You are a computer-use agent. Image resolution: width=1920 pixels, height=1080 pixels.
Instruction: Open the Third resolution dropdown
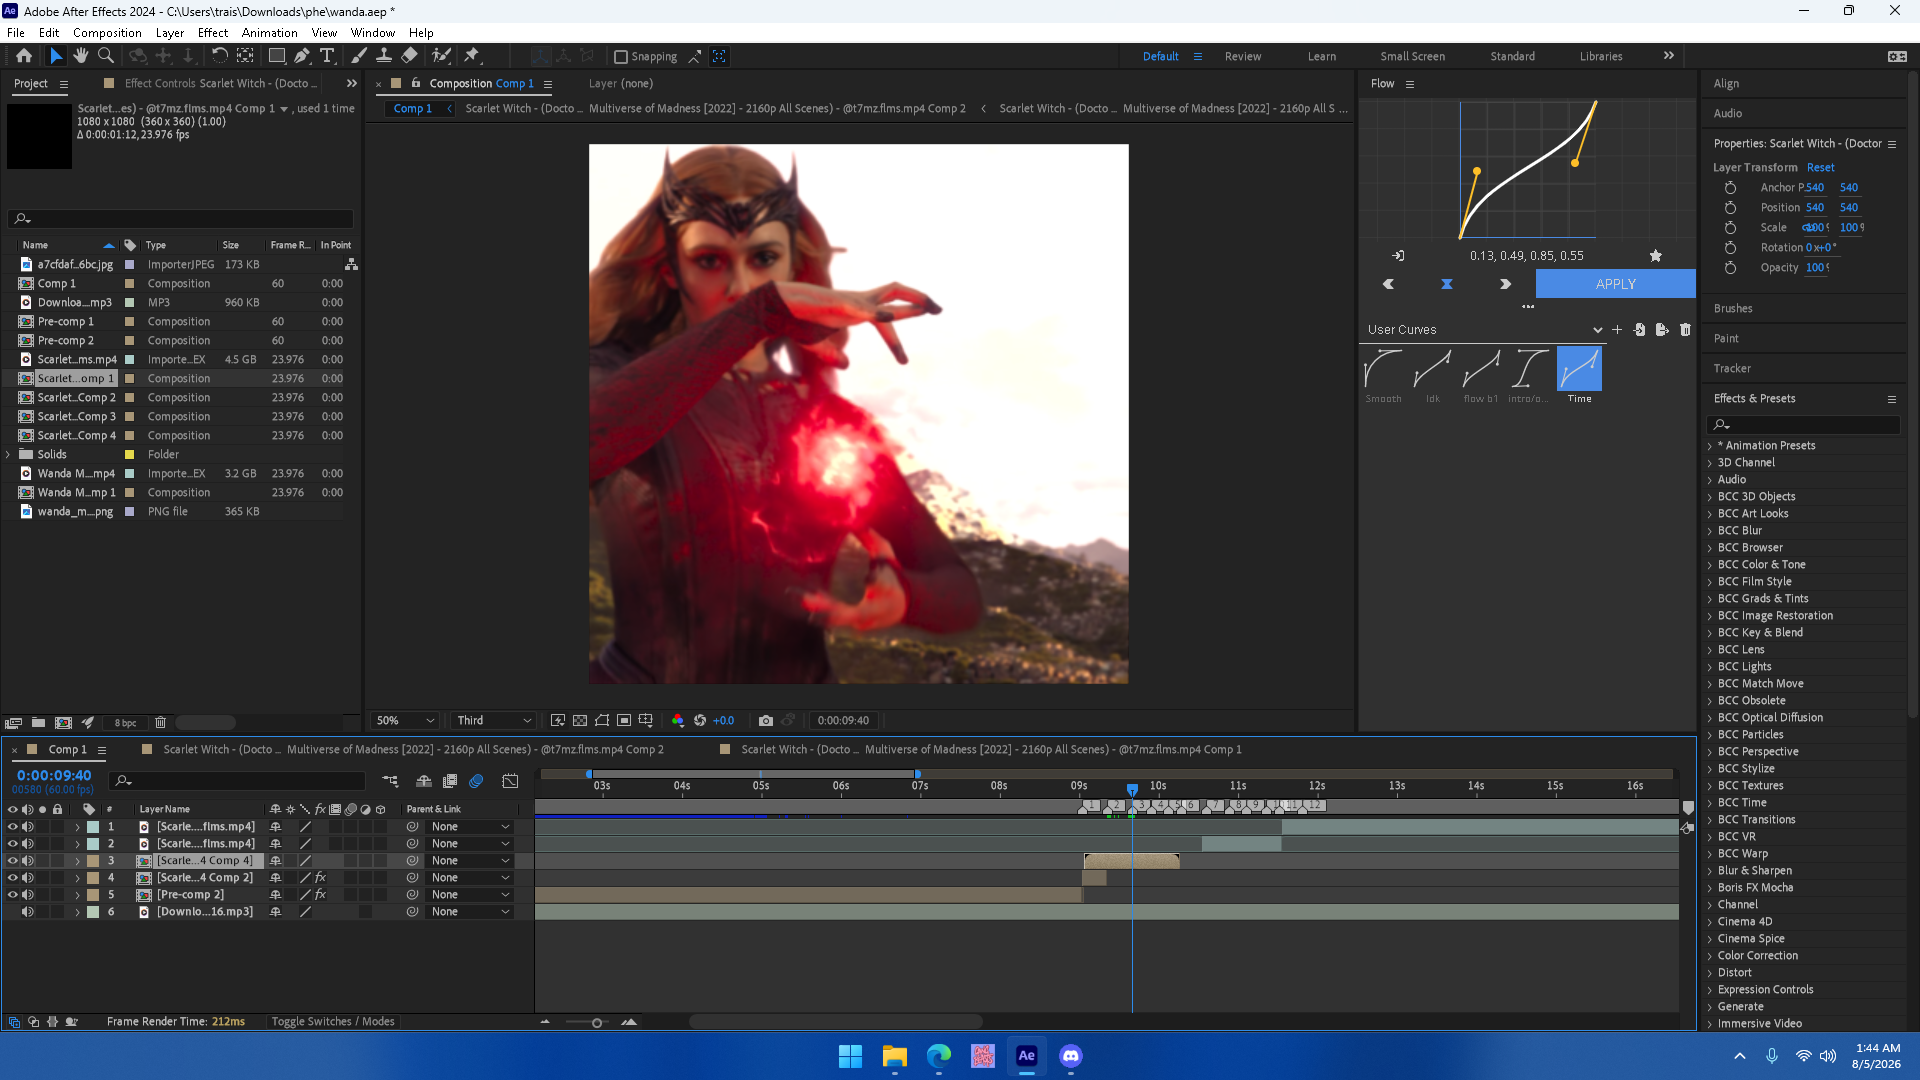(494, 720)
